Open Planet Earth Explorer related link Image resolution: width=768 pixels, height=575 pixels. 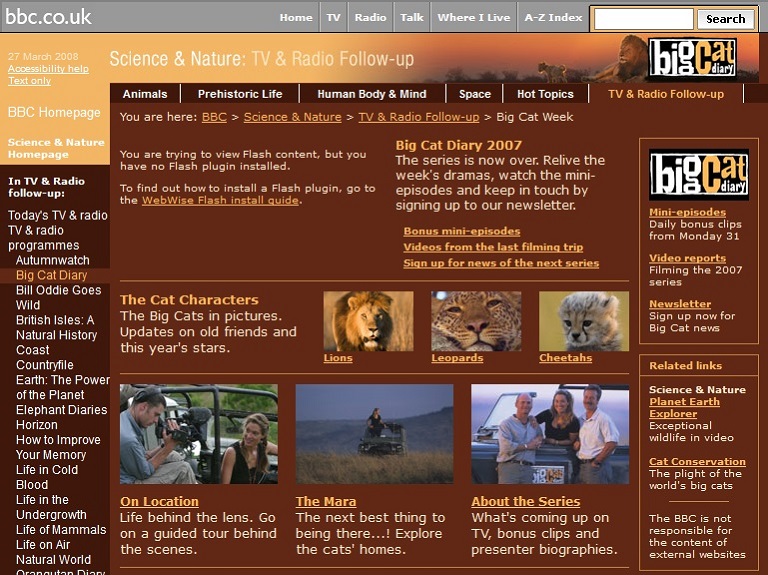684,407
